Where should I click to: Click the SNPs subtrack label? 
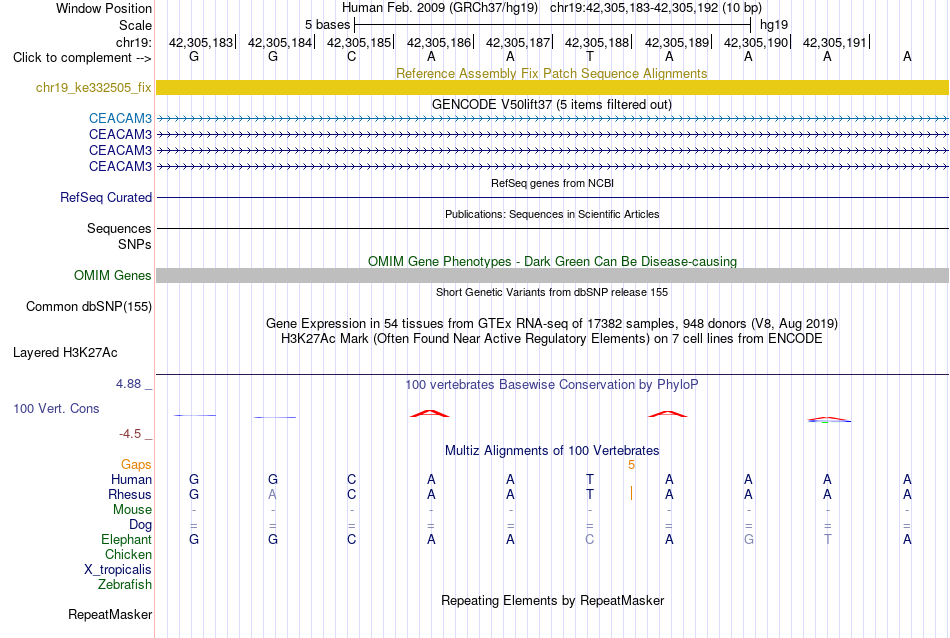click(x=135, y=244)
